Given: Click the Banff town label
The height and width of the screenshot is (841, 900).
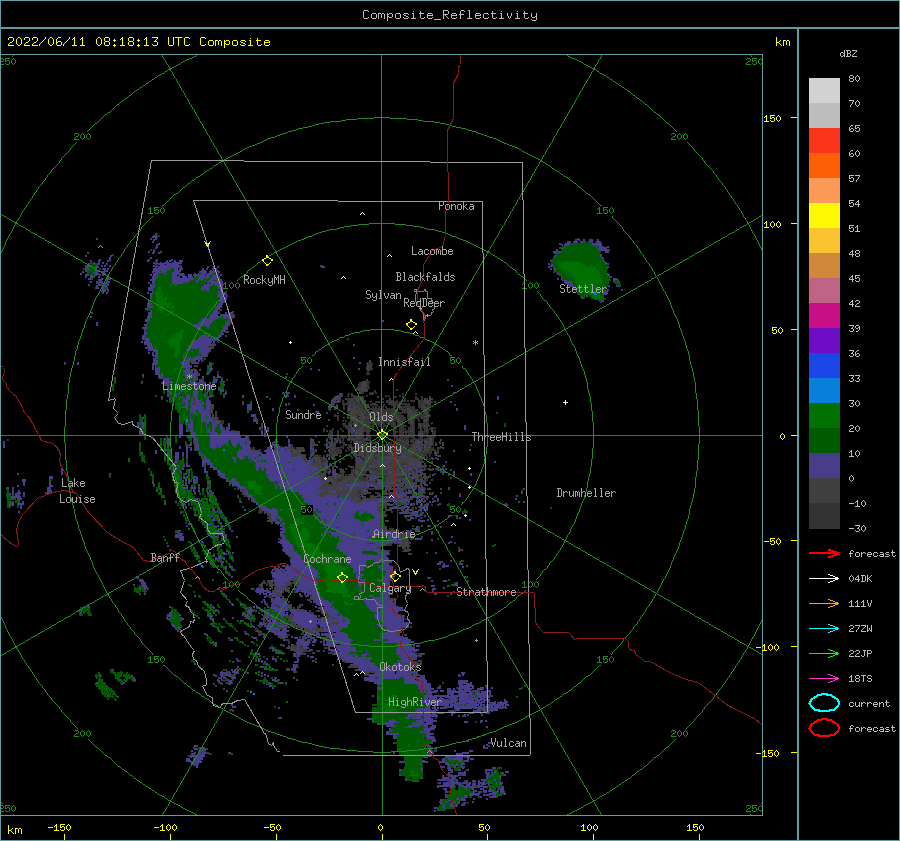Looking at the screenshot, I should 165,558.
